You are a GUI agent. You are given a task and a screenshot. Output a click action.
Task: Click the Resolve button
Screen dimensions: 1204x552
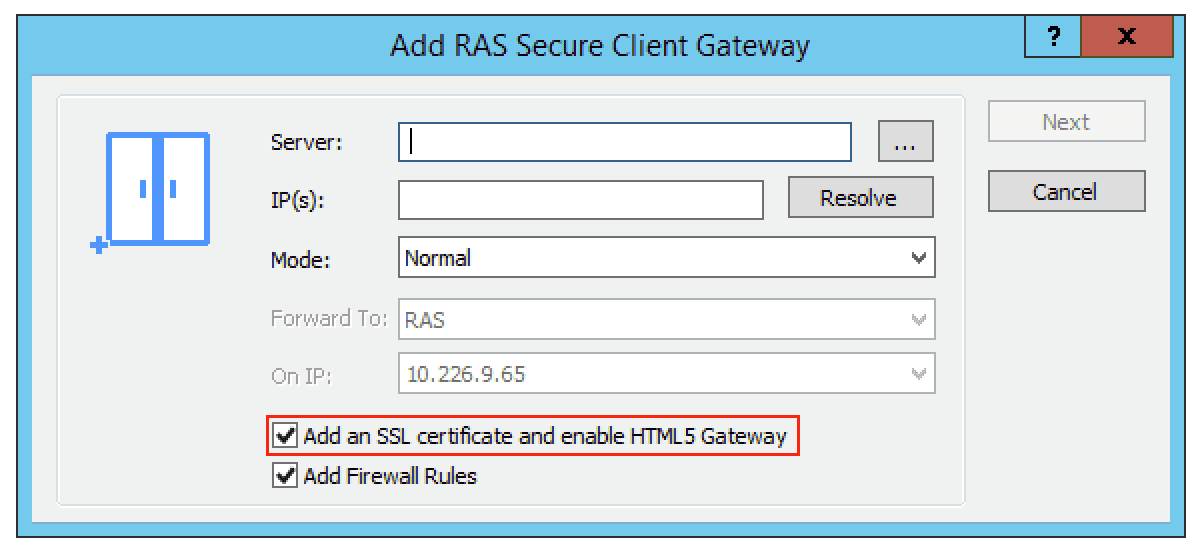coord(861,198)
